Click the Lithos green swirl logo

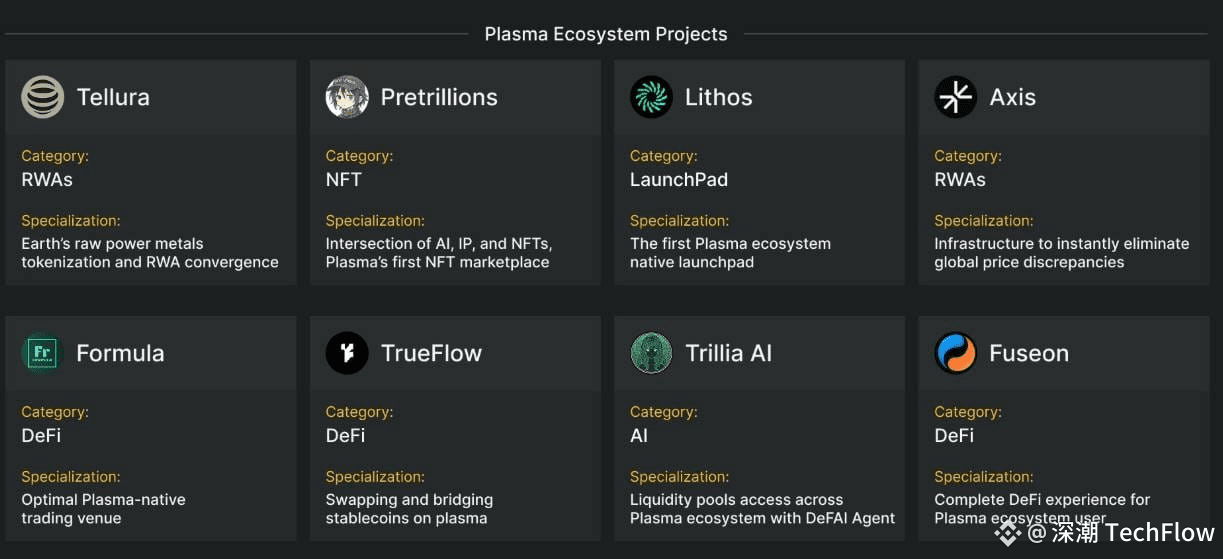pyautogui.click(x=651, y=97)
